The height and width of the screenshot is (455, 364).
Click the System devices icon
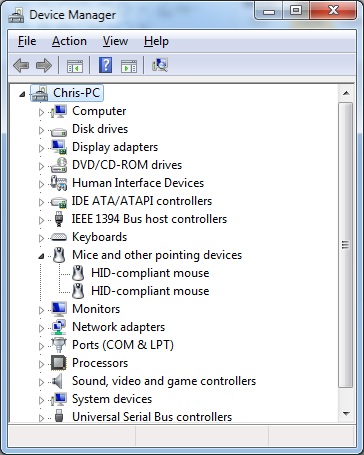pos(59,399)
